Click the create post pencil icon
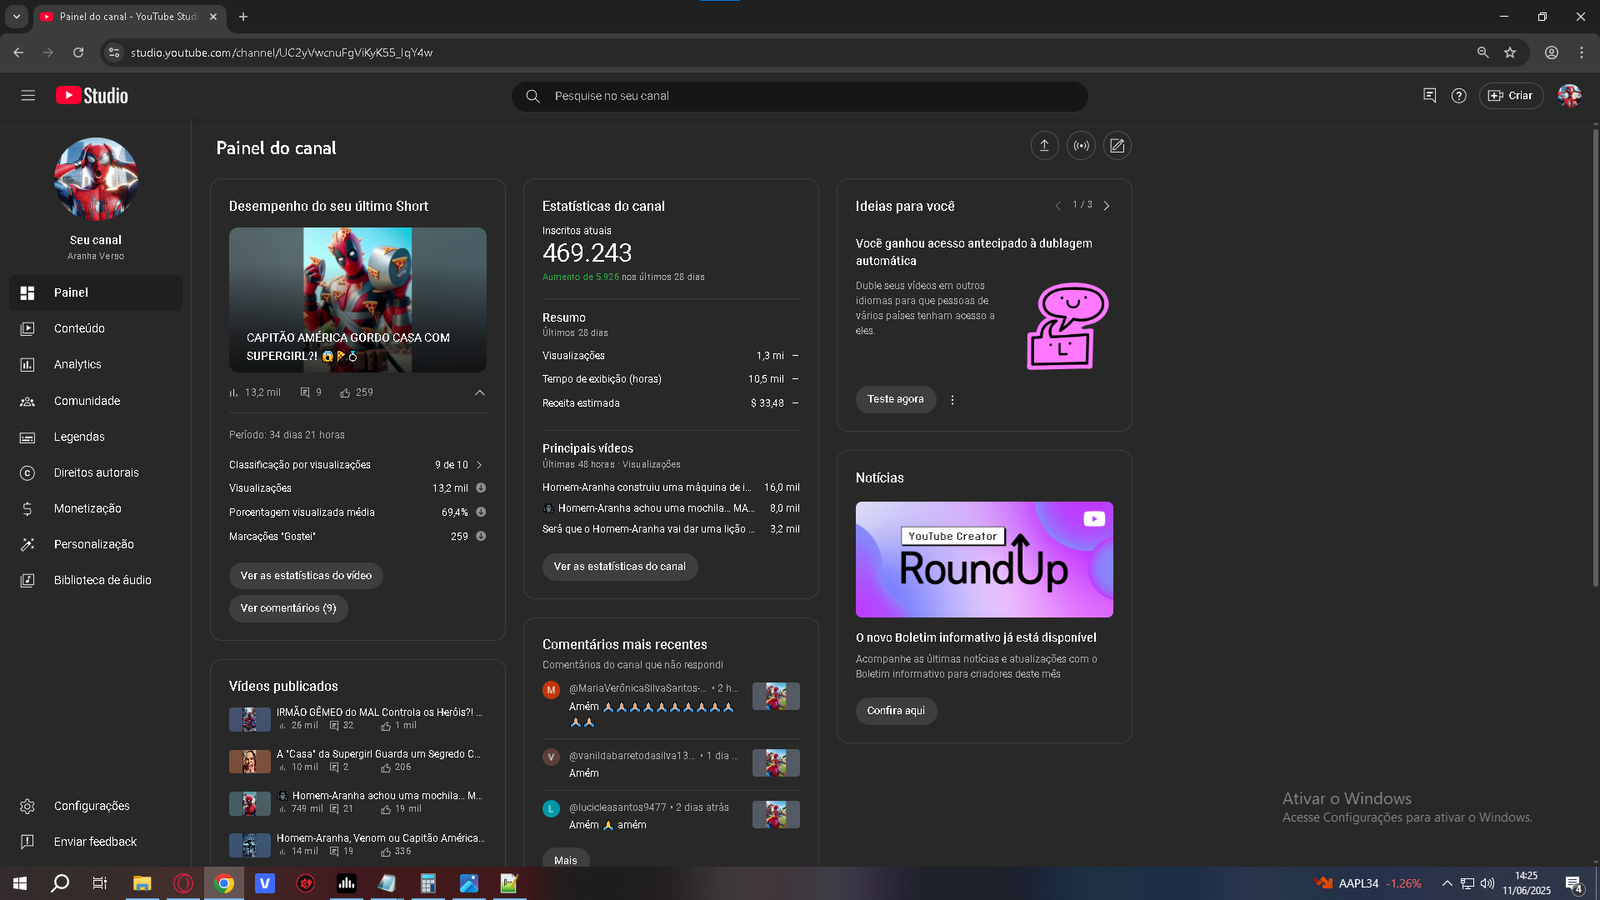Image resolution: width=1600 pixels, height=900 pixels. [1117, 146]
